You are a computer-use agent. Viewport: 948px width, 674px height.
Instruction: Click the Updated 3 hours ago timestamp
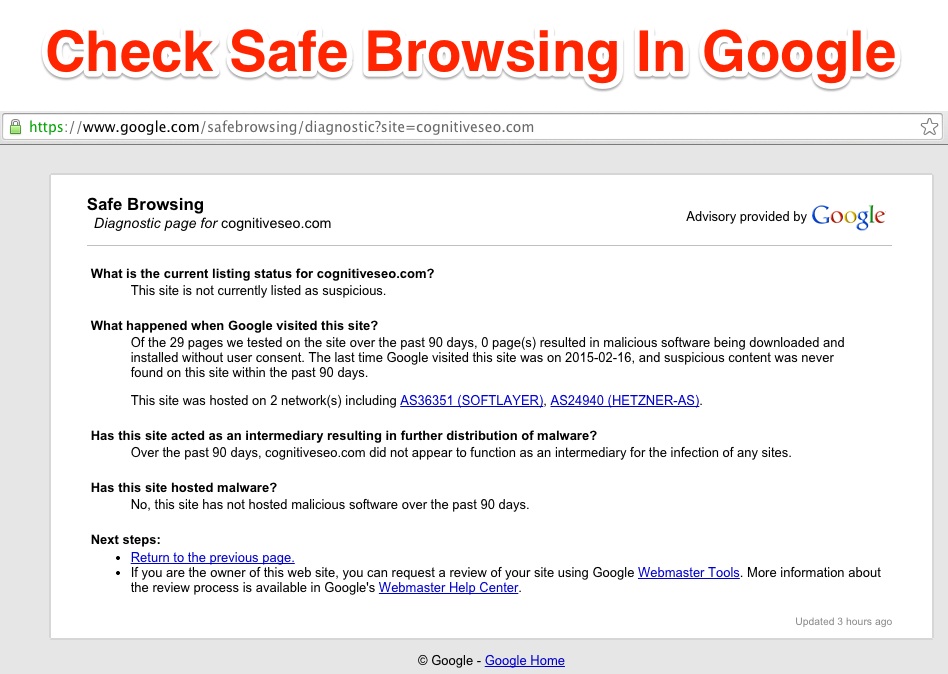[843, 621]
